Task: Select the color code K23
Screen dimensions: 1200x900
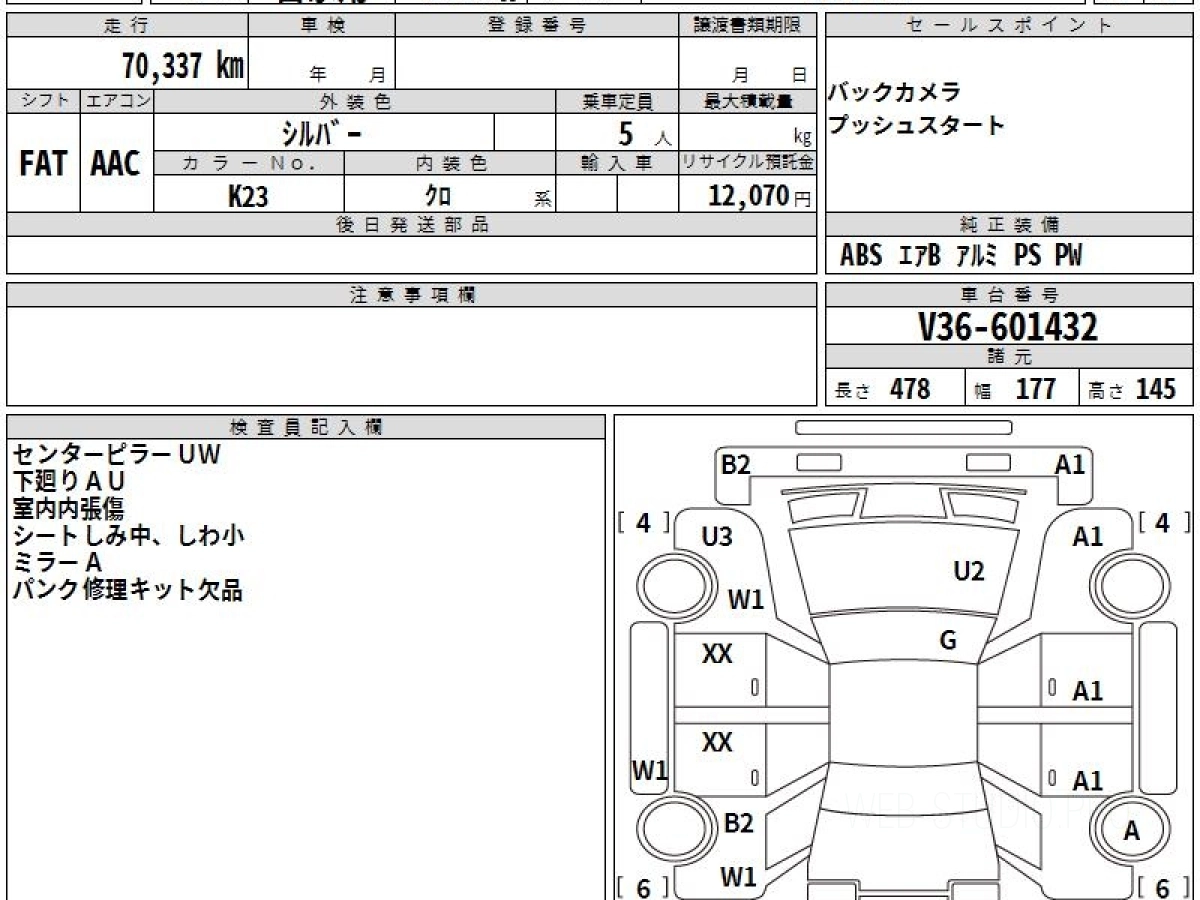Action: click(x=248, y=195)
